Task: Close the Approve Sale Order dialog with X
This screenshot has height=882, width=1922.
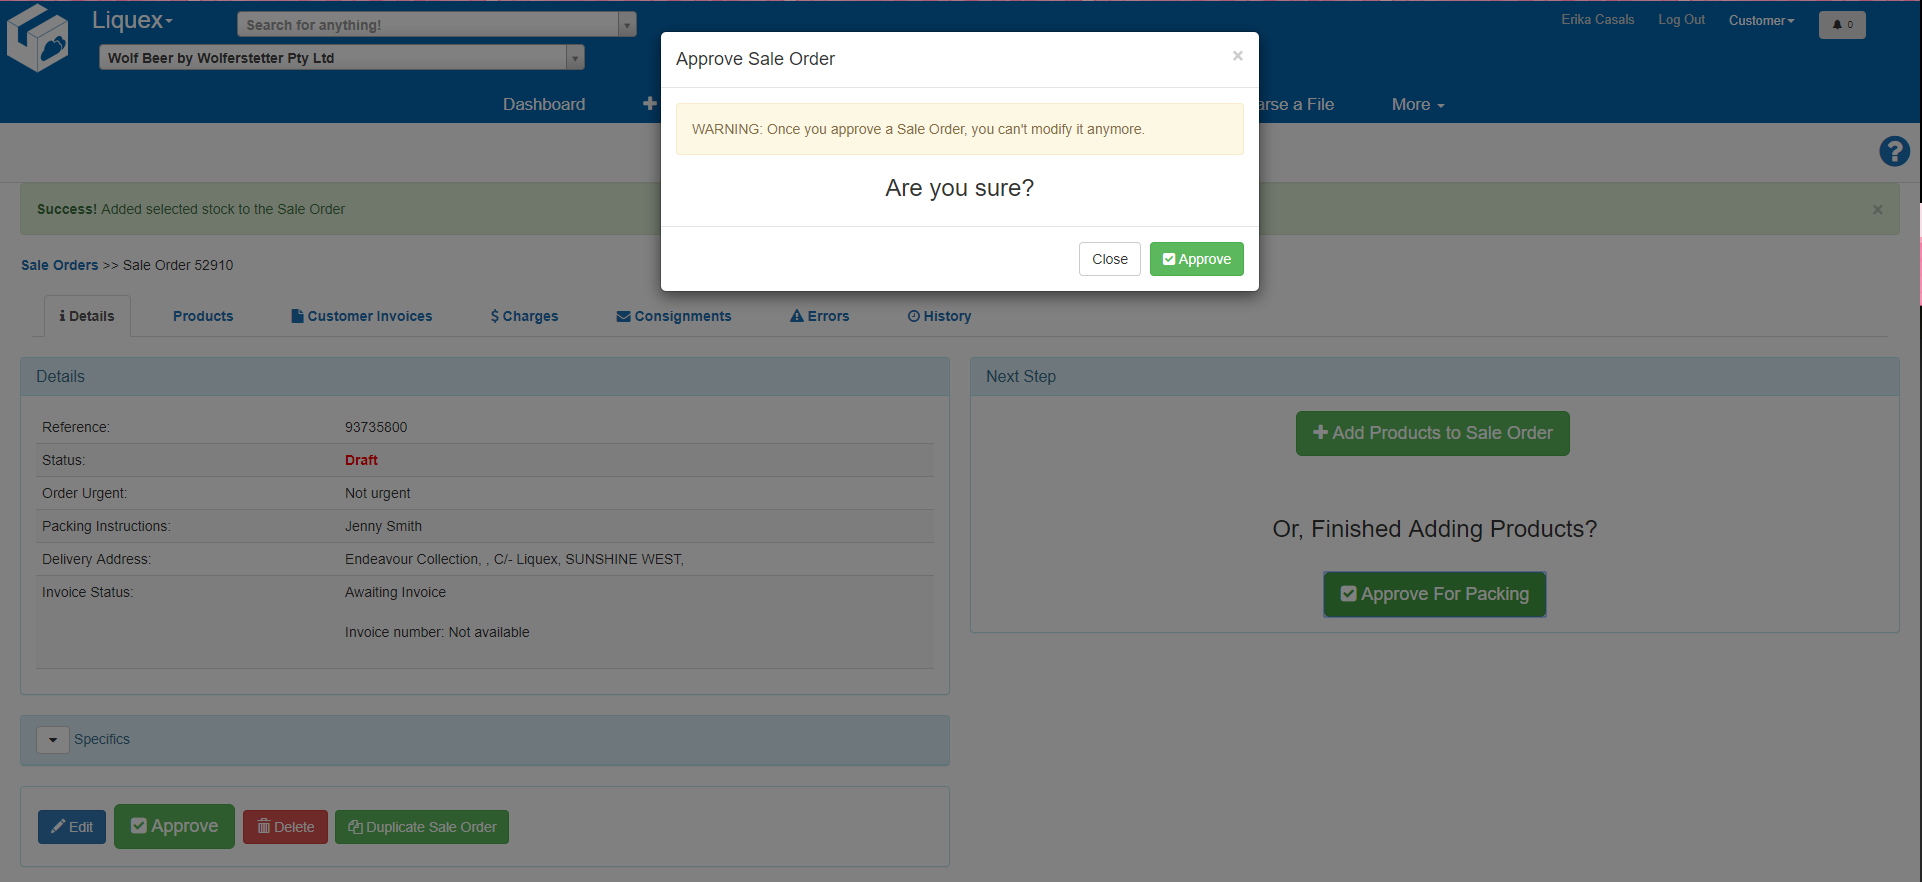Action: coord(1238,56)
